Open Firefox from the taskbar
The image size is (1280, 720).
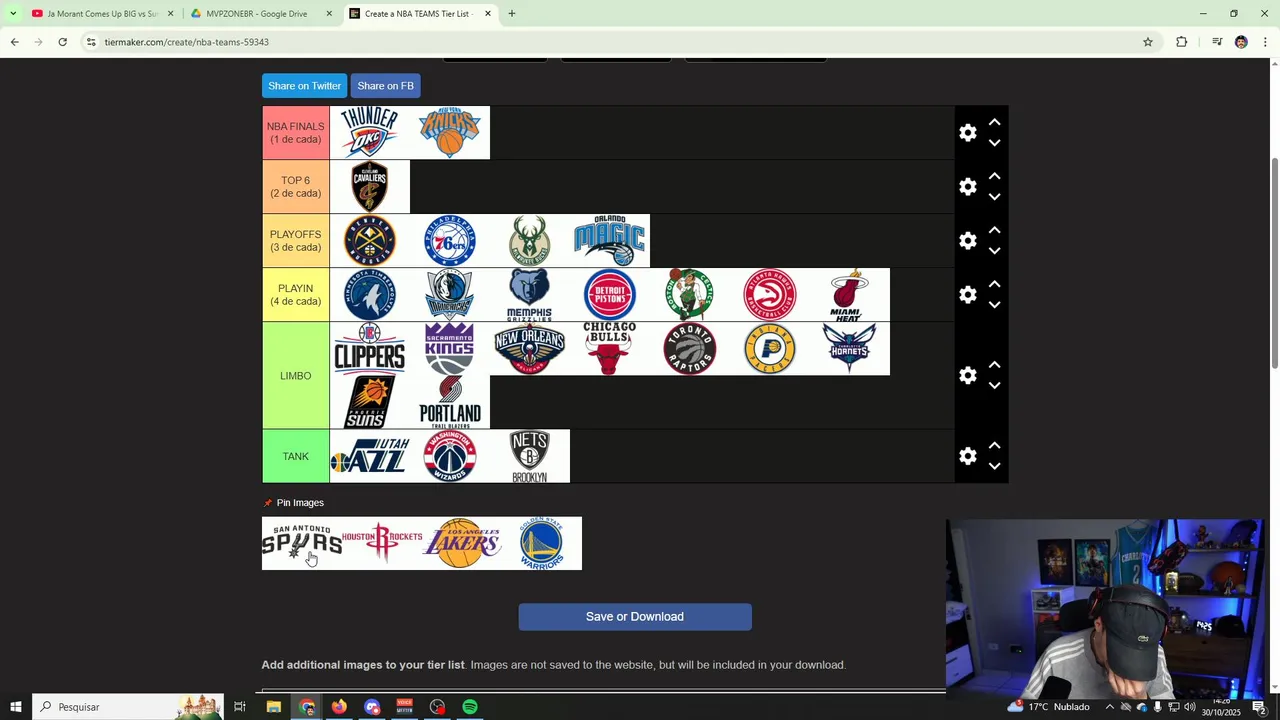[339, 707]
